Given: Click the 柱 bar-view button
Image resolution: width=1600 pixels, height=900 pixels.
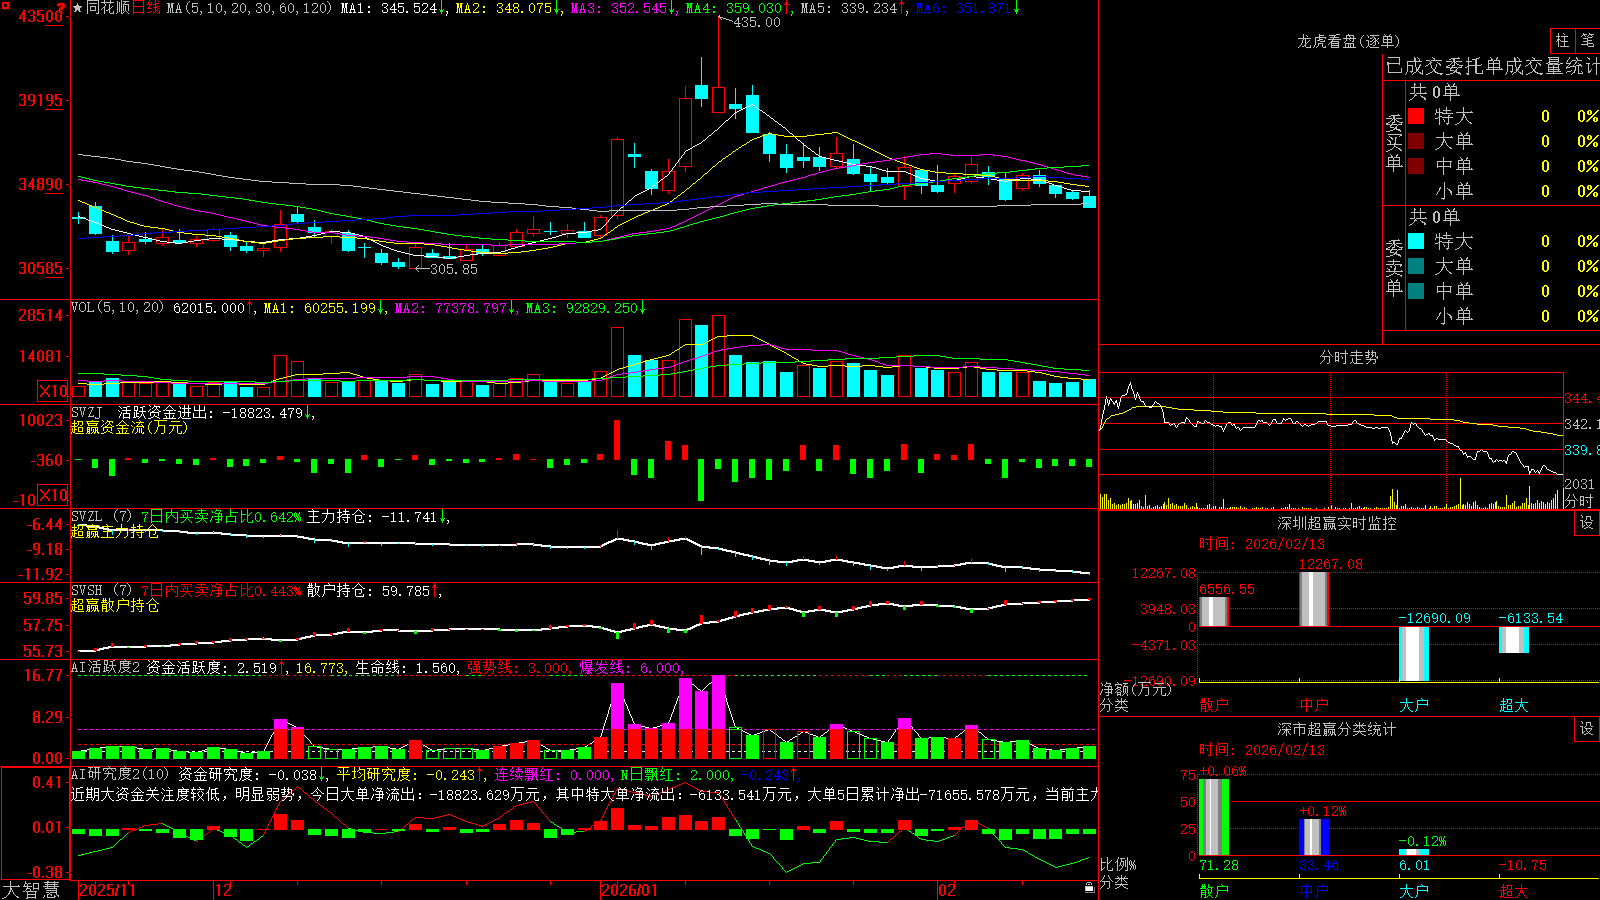Looking at the screenshot, I should (x=1562, y=41).
